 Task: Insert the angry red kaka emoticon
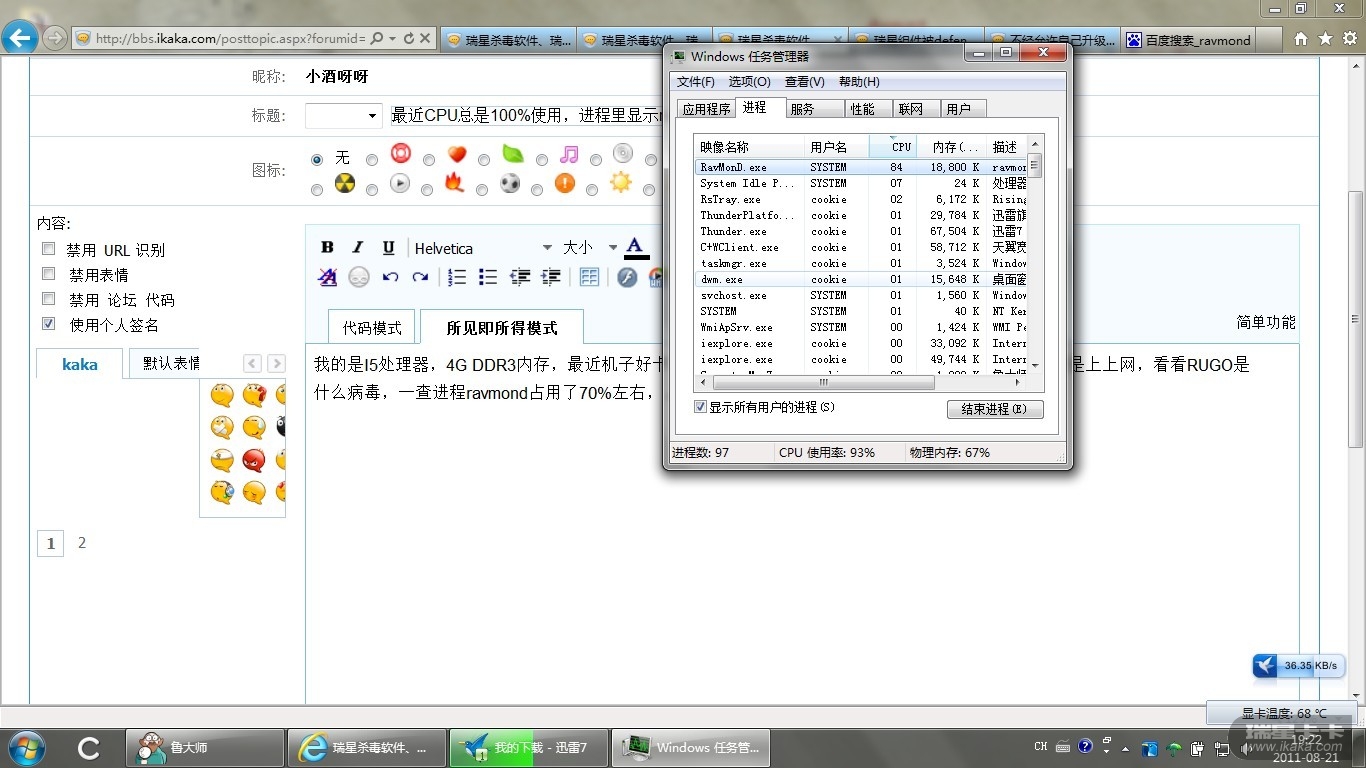254,460
